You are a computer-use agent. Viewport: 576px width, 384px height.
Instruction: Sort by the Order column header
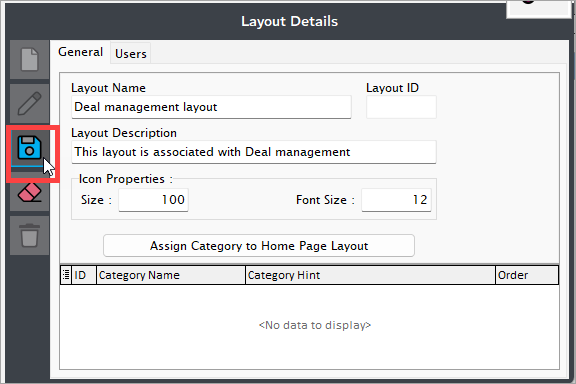(x=527, y=275)
